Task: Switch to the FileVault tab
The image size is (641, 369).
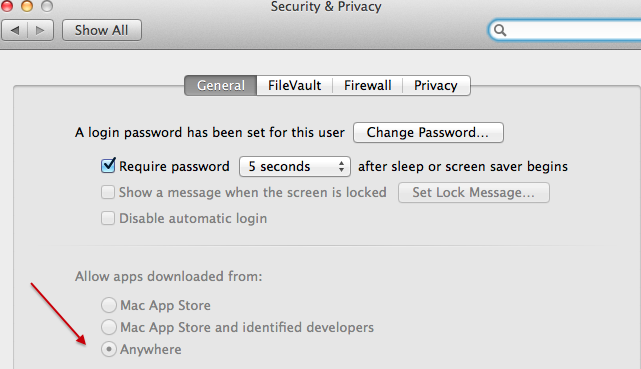Action: (x=294, y=85)
